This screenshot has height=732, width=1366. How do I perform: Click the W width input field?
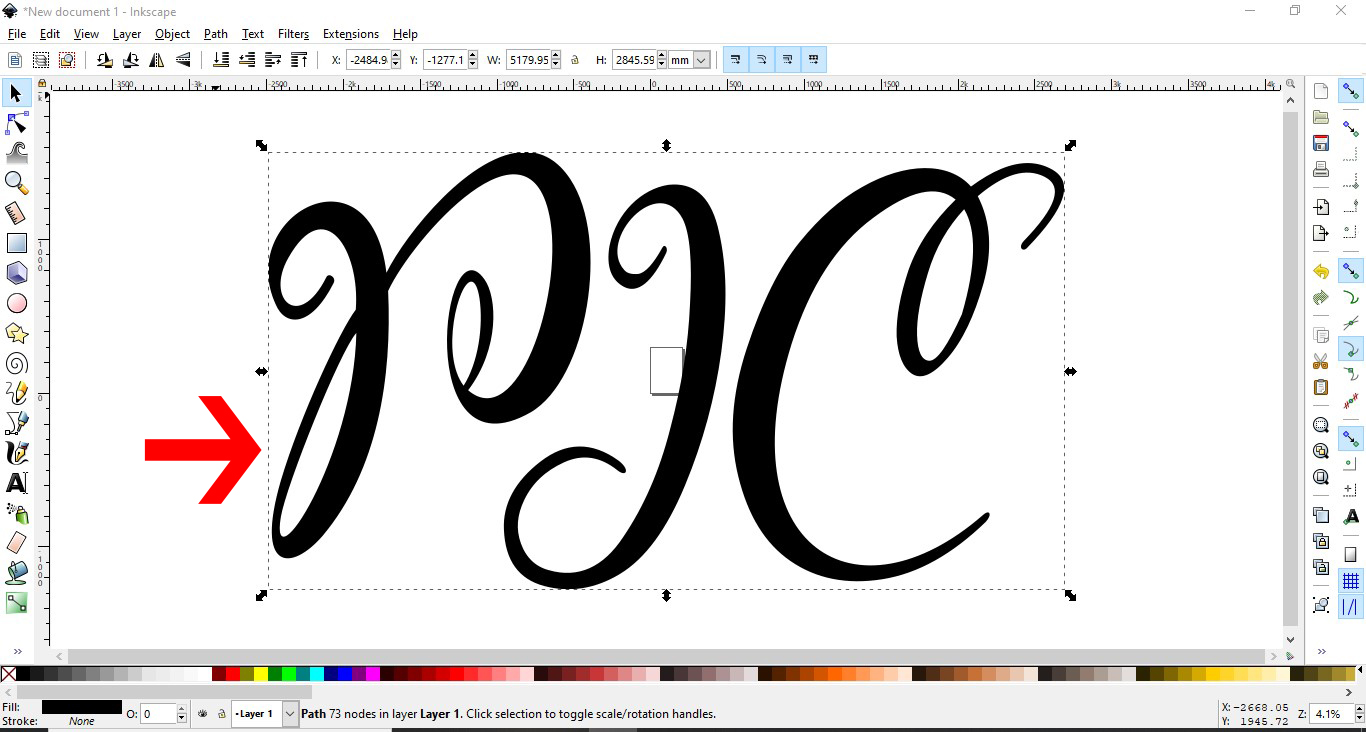point(529,60)
